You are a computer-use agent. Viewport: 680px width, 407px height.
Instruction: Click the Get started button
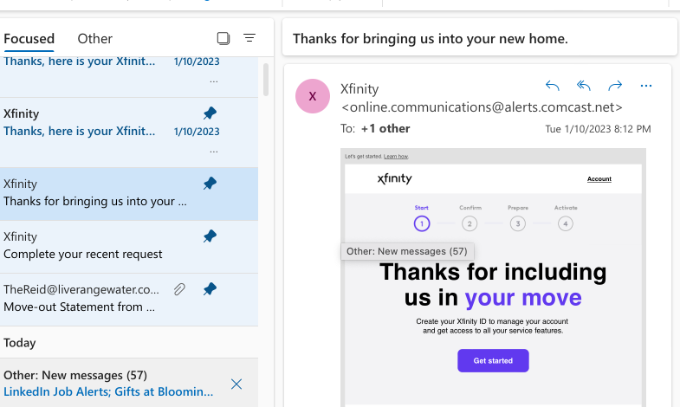click(x=493, y=361)
